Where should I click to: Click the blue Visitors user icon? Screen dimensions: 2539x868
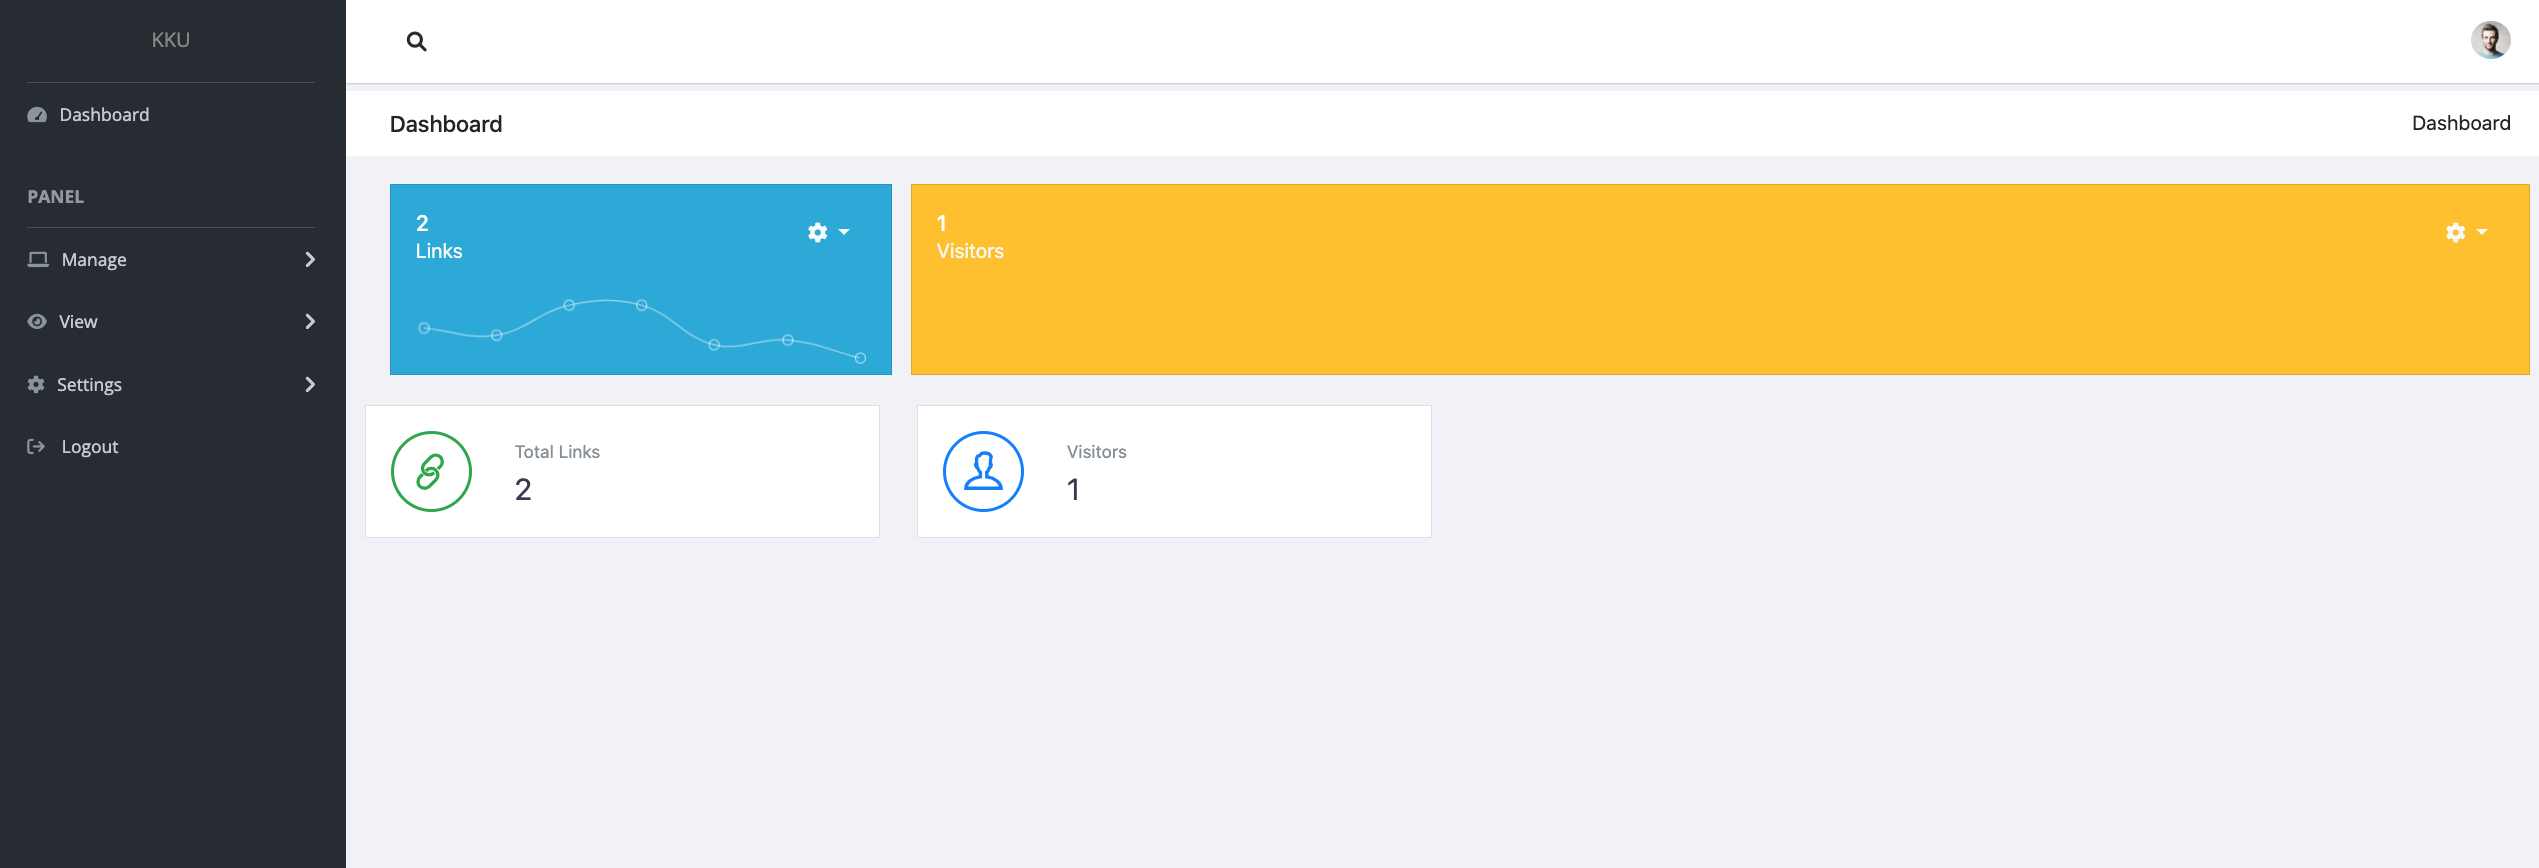pyautogui.click(x=983, y=472)
